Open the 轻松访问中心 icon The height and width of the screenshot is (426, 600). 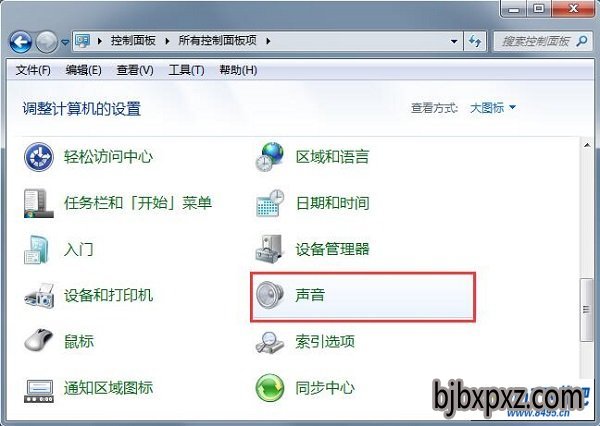click(39, 157)
